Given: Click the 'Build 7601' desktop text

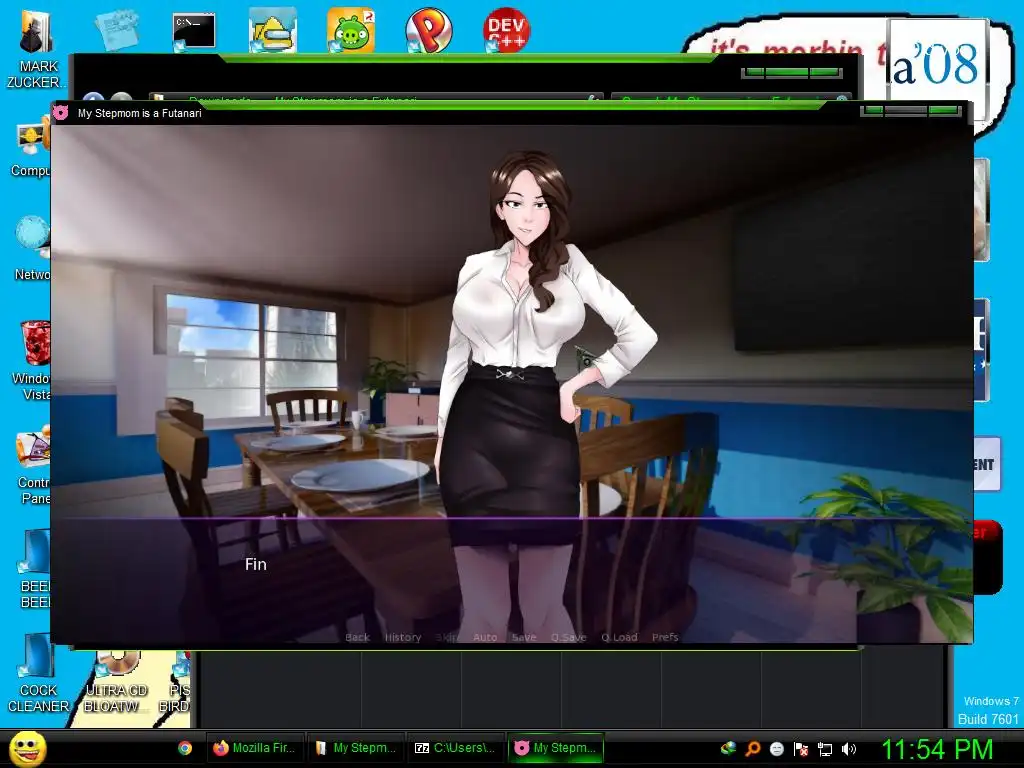Looking at the screenshot, I should [988, 719].
